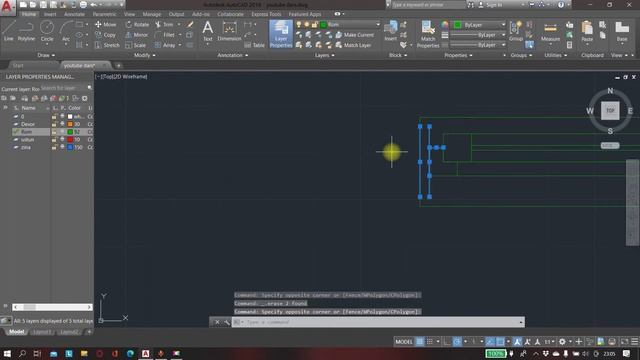This screenshot has height=360, width=640.
Task: Activate the Scale command
Action: tap(136, 45)
